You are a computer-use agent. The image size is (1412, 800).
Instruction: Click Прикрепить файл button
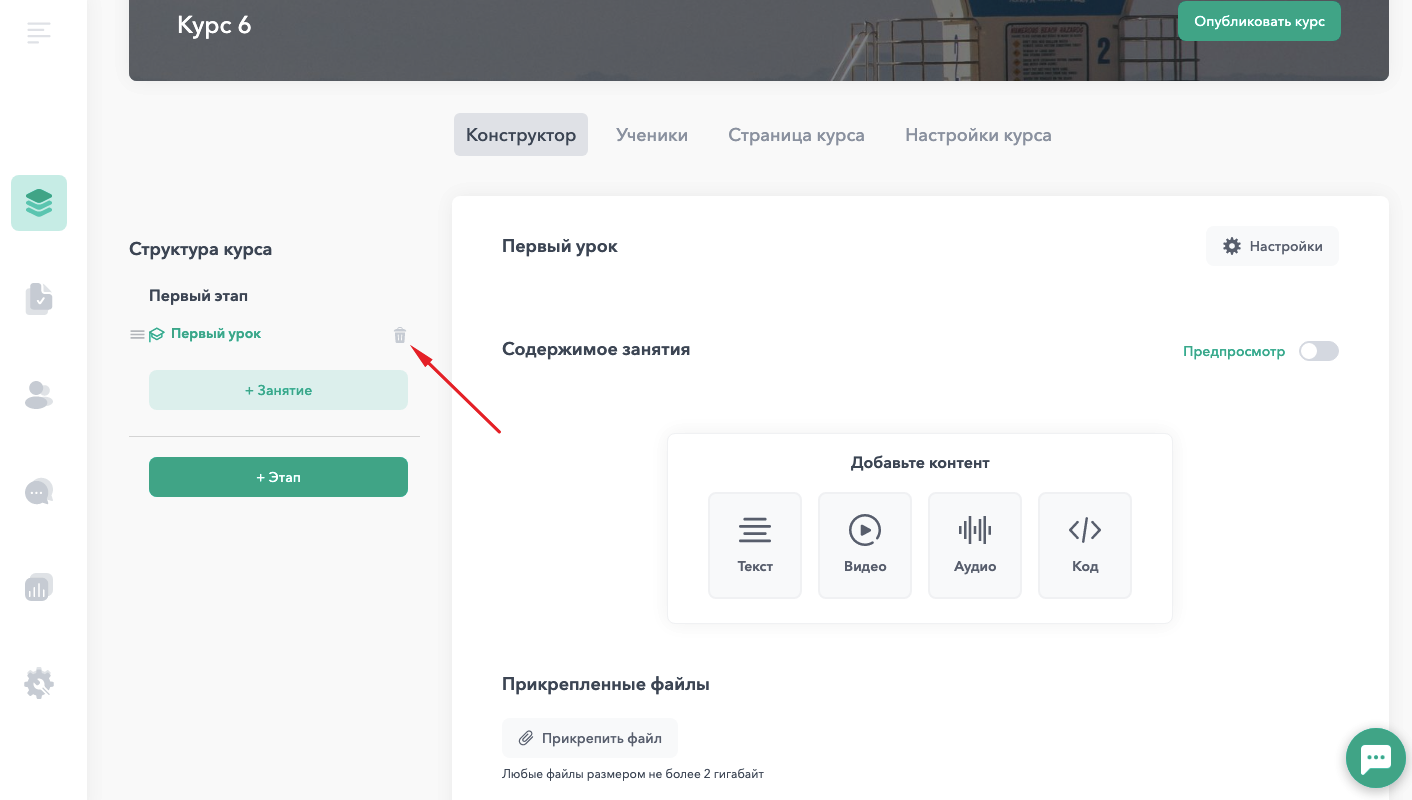(x=590, y=738)
